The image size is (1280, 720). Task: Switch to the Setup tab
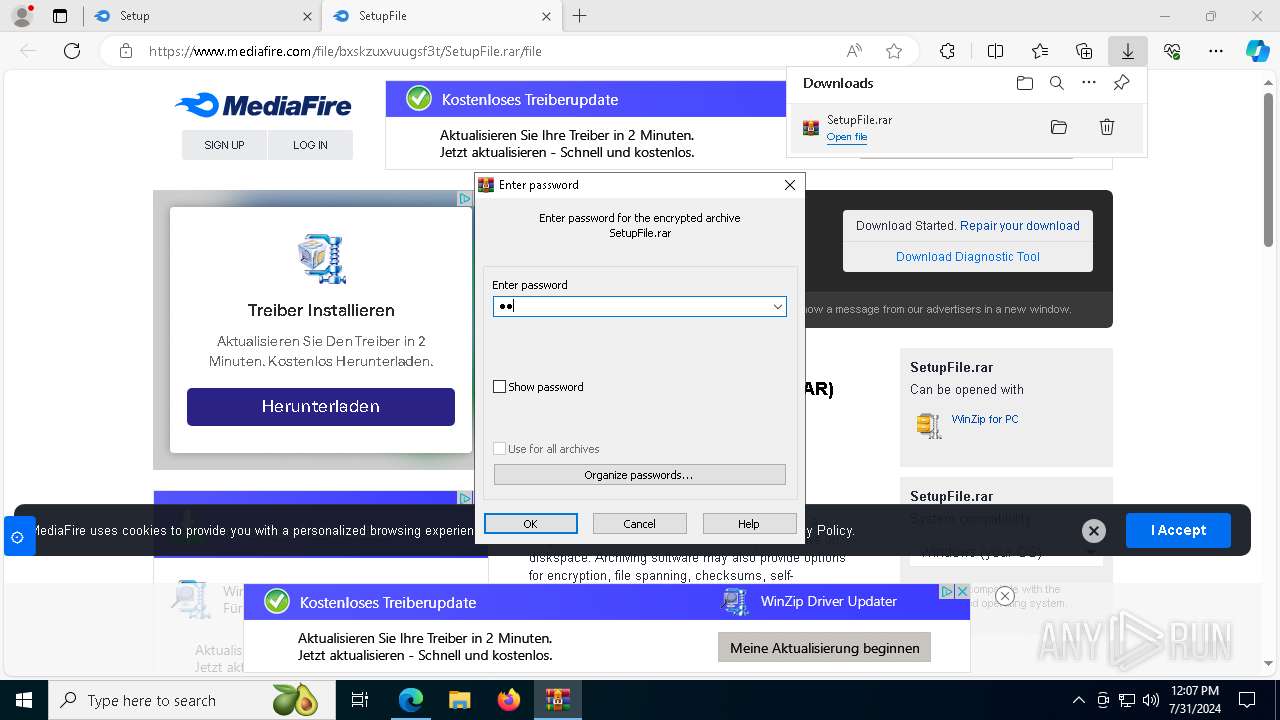(x=202, y=16)
